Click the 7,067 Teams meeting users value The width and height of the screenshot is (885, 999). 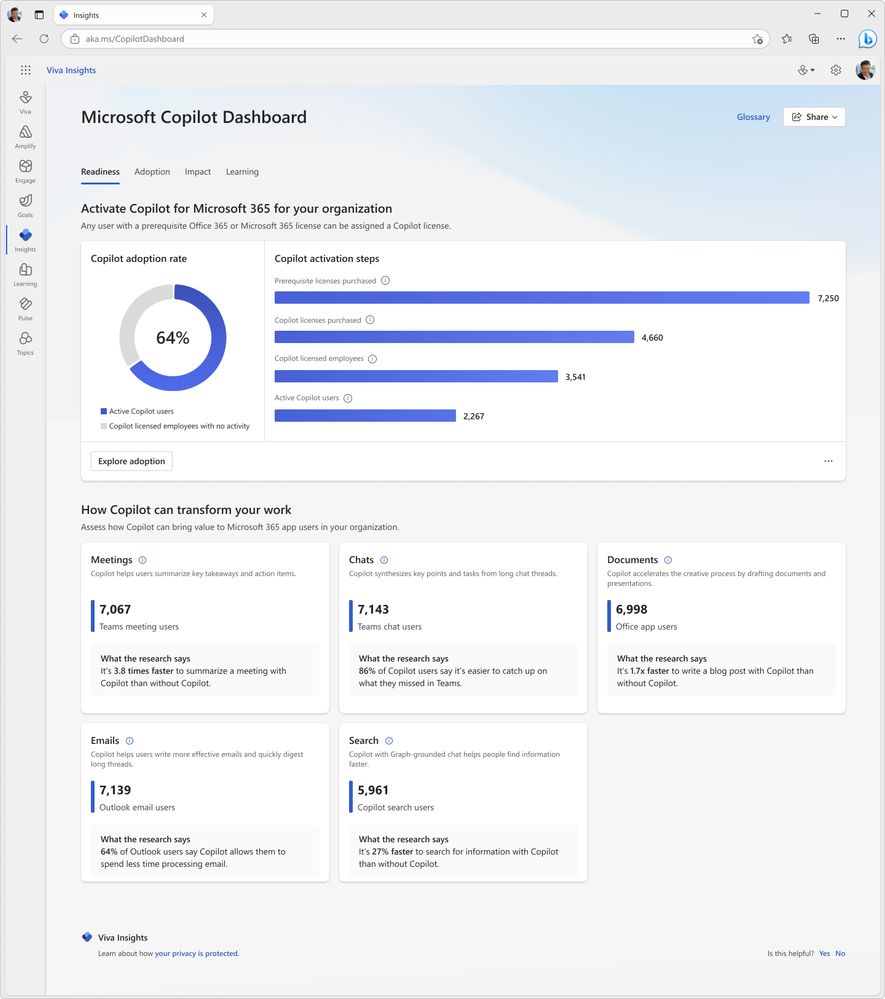(115, 610)
